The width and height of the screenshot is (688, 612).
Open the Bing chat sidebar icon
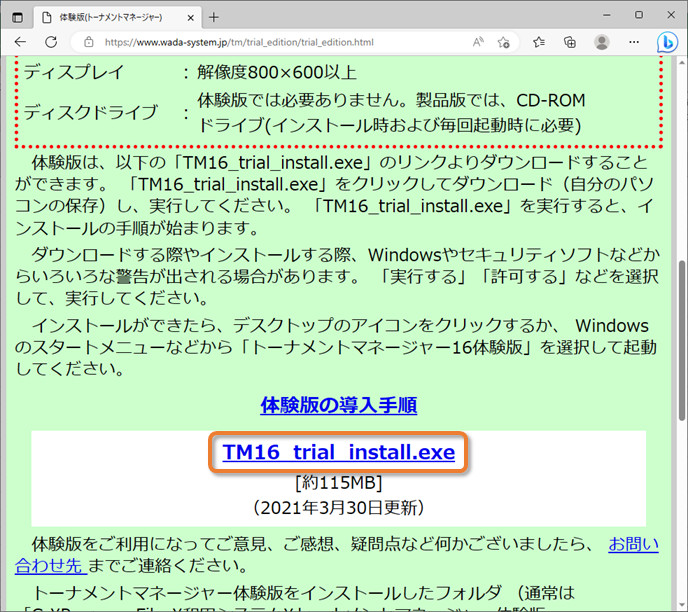tap(667, 43)
